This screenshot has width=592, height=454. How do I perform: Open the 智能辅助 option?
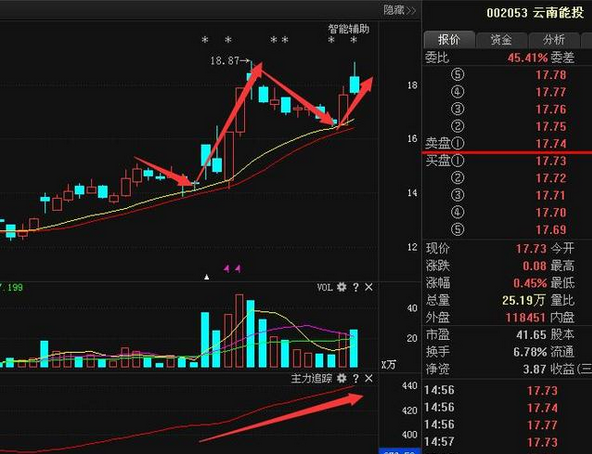pos(348,29)
